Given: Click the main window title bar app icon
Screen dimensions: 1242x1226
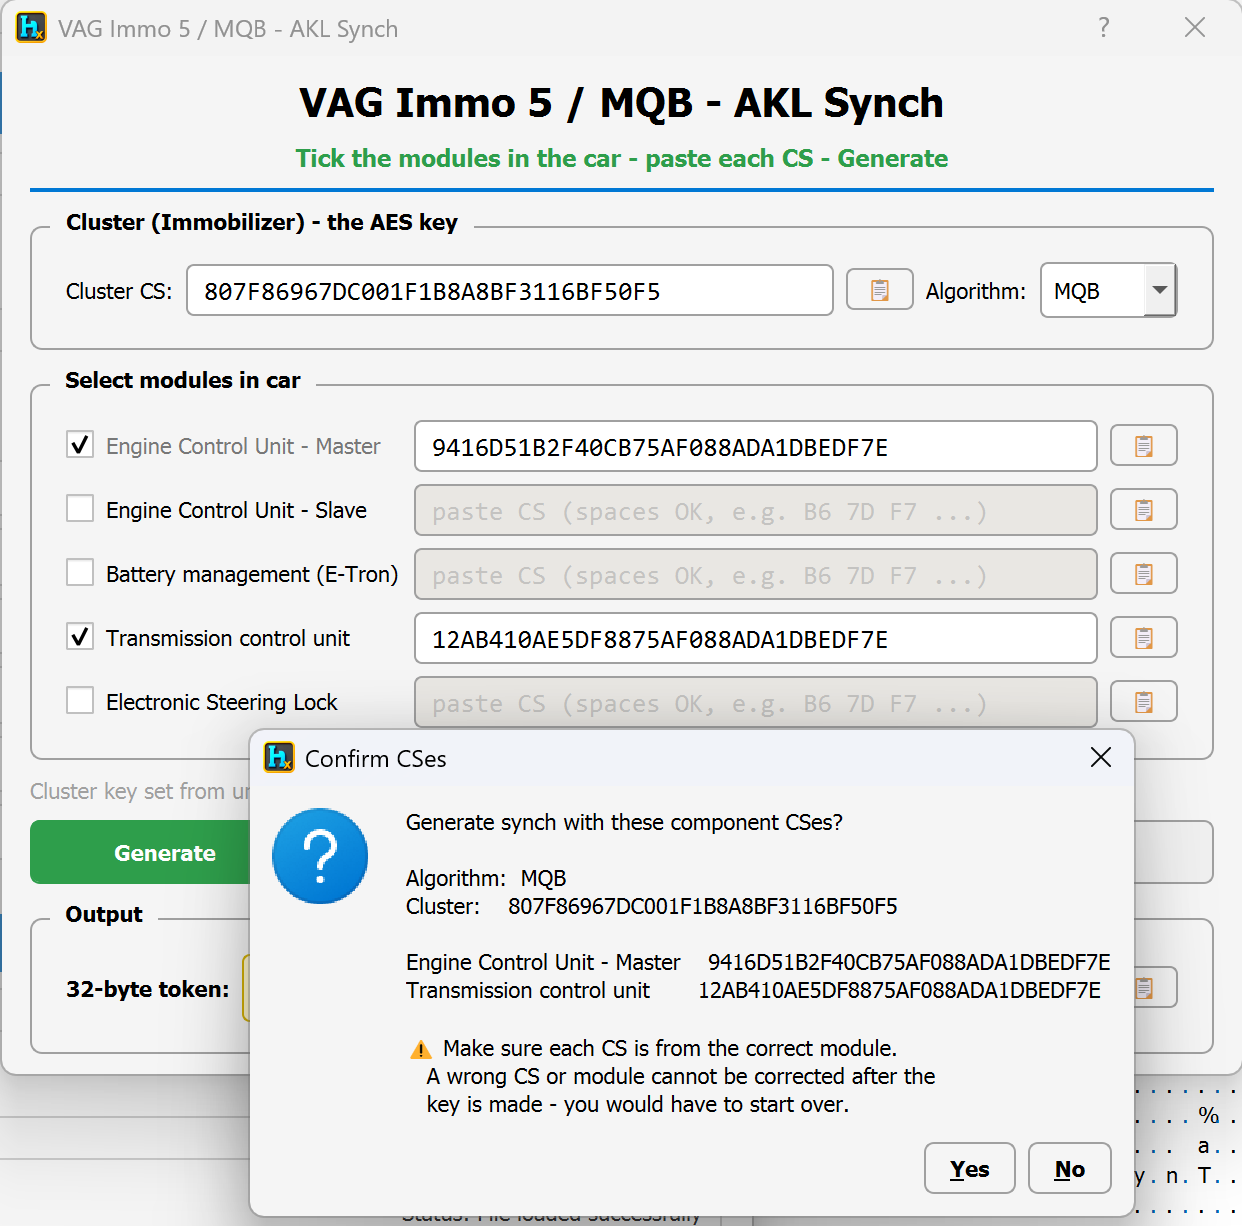Looking at the screenshot, I should (x=31, y=27).
